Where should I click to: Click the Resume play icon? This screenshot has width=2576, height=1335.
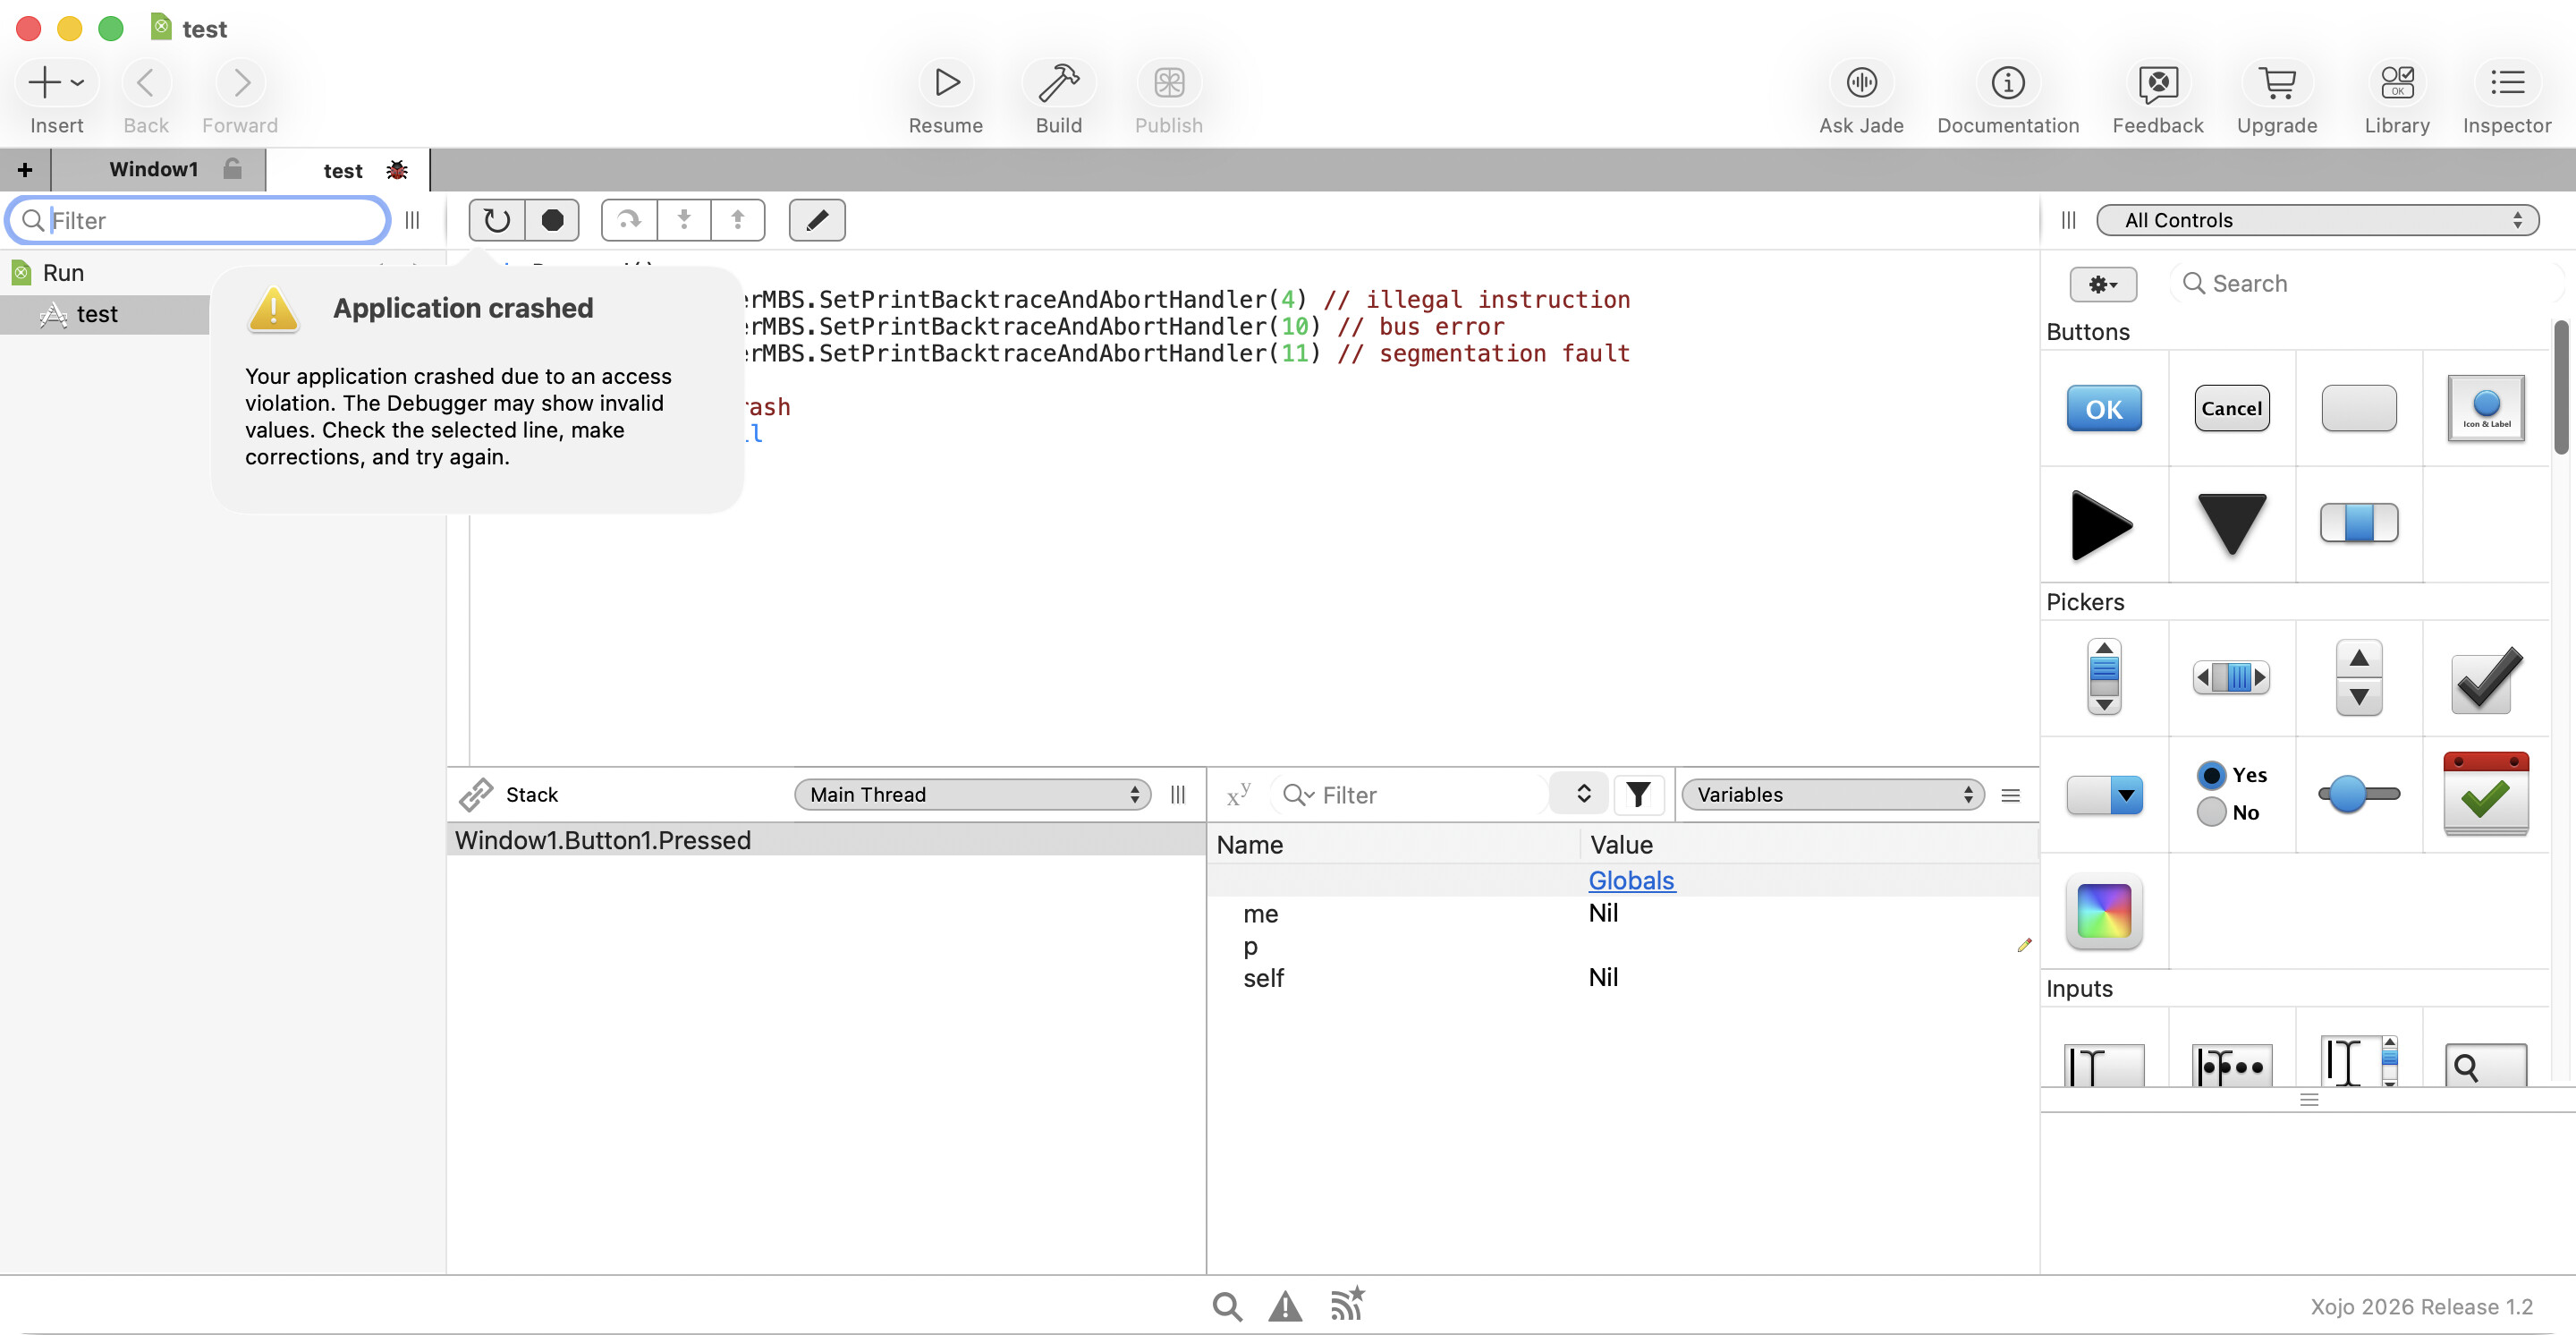[x=946, y=82]
